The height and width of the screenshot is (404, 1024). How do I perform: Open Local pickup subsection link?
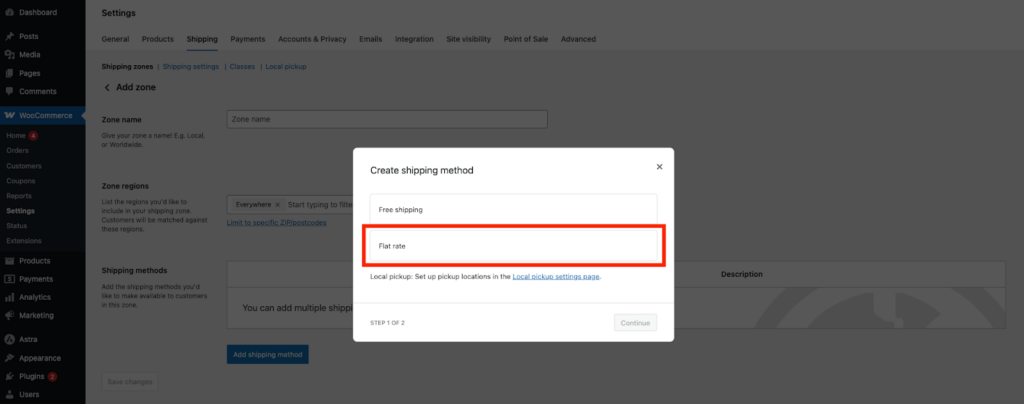(285, 67)
